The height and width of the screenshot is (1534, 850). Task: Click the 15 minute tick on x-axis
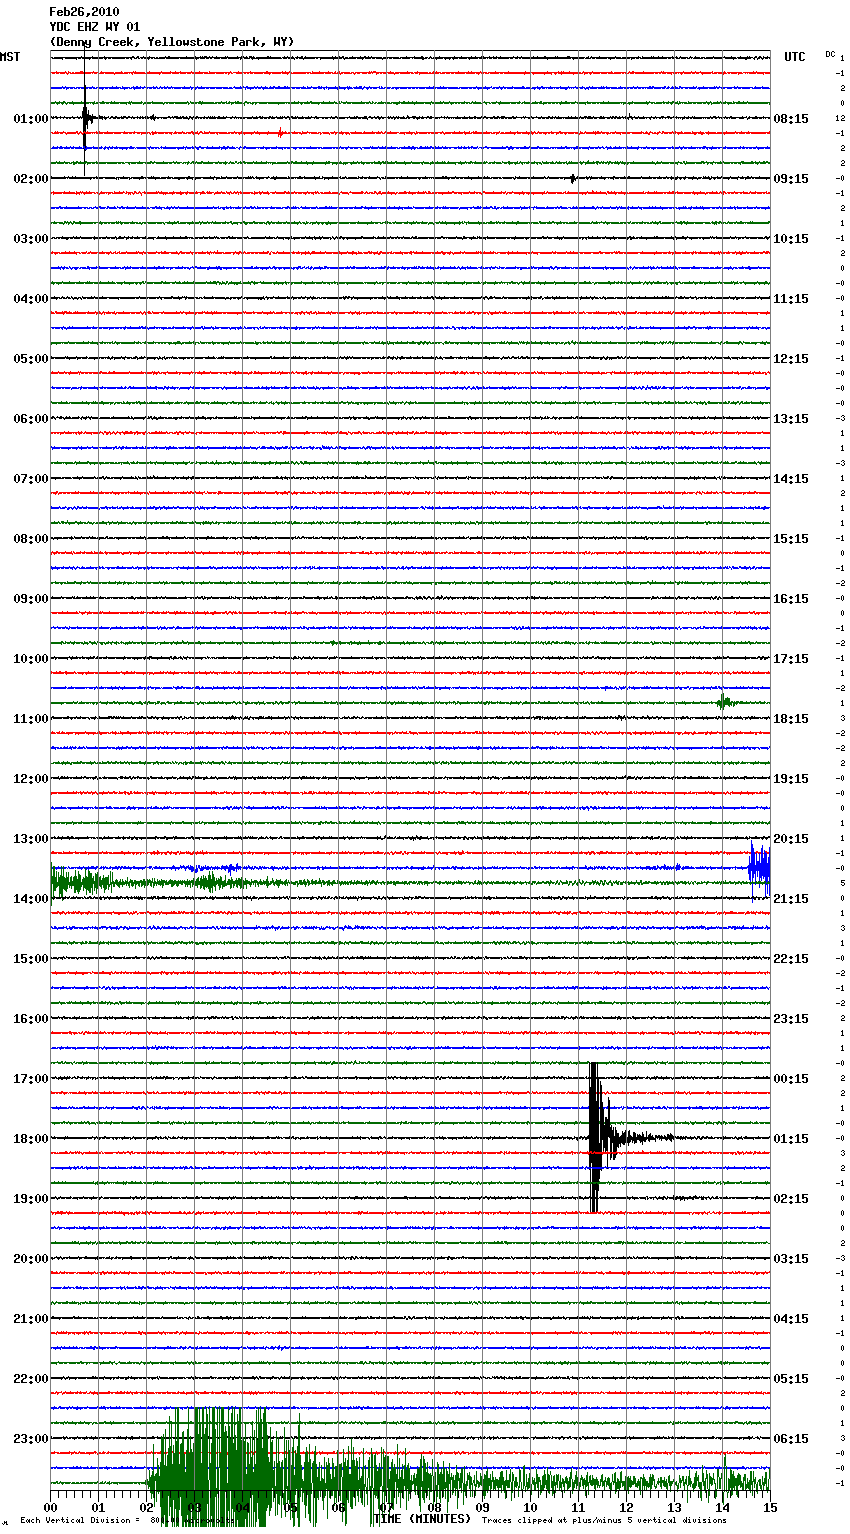pos(769,1507)
